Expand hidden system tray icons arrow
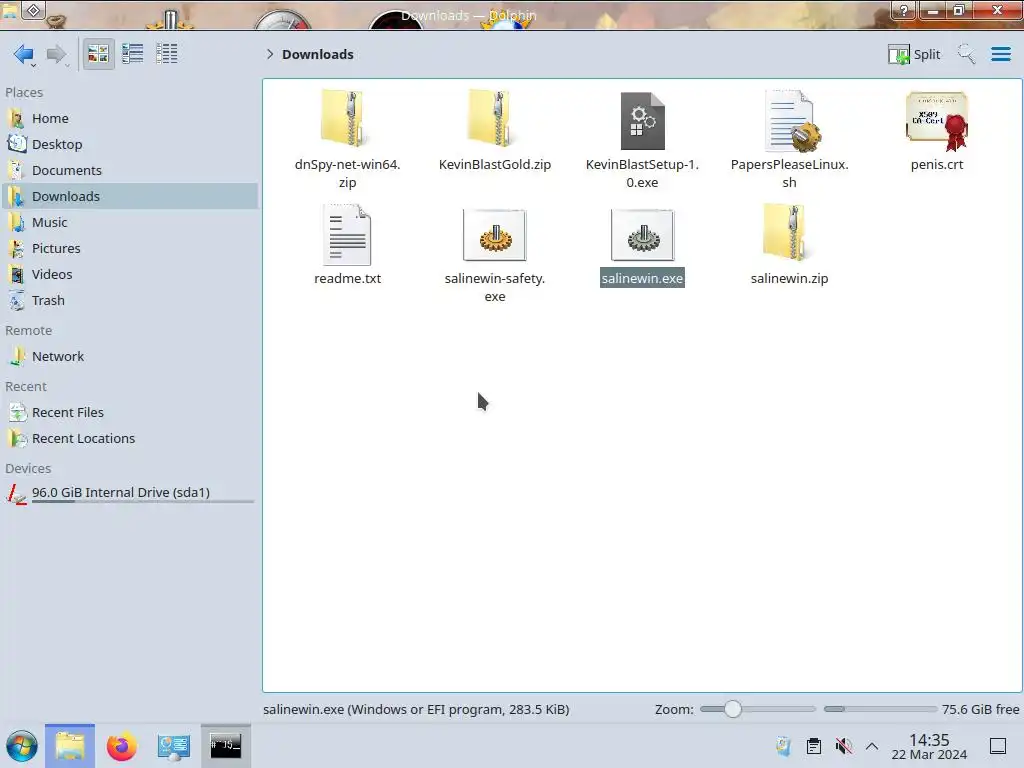This screenshot has width=1024, height=768. (872, 746)
